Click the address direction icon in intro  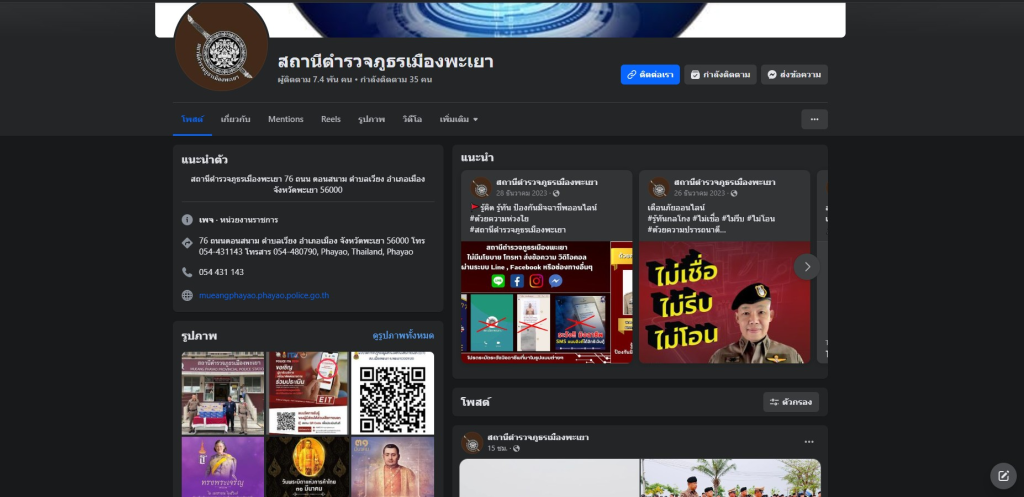[187, 242]
